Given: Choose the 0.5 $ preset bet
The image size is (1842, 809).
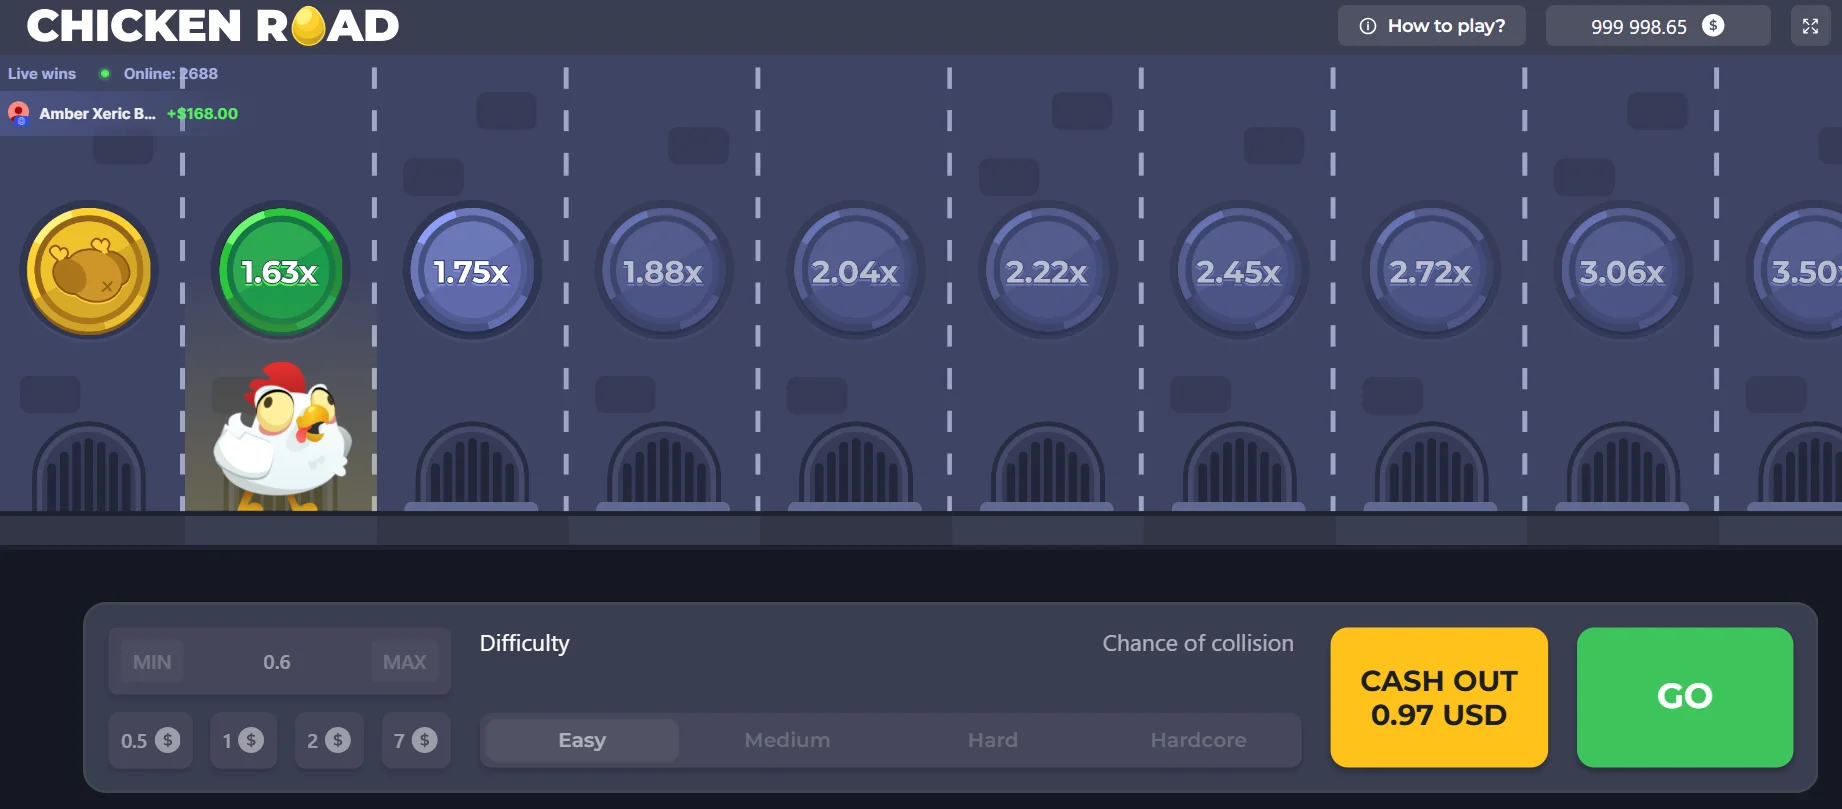Looking at the screenshot, I should coord(150,741).
